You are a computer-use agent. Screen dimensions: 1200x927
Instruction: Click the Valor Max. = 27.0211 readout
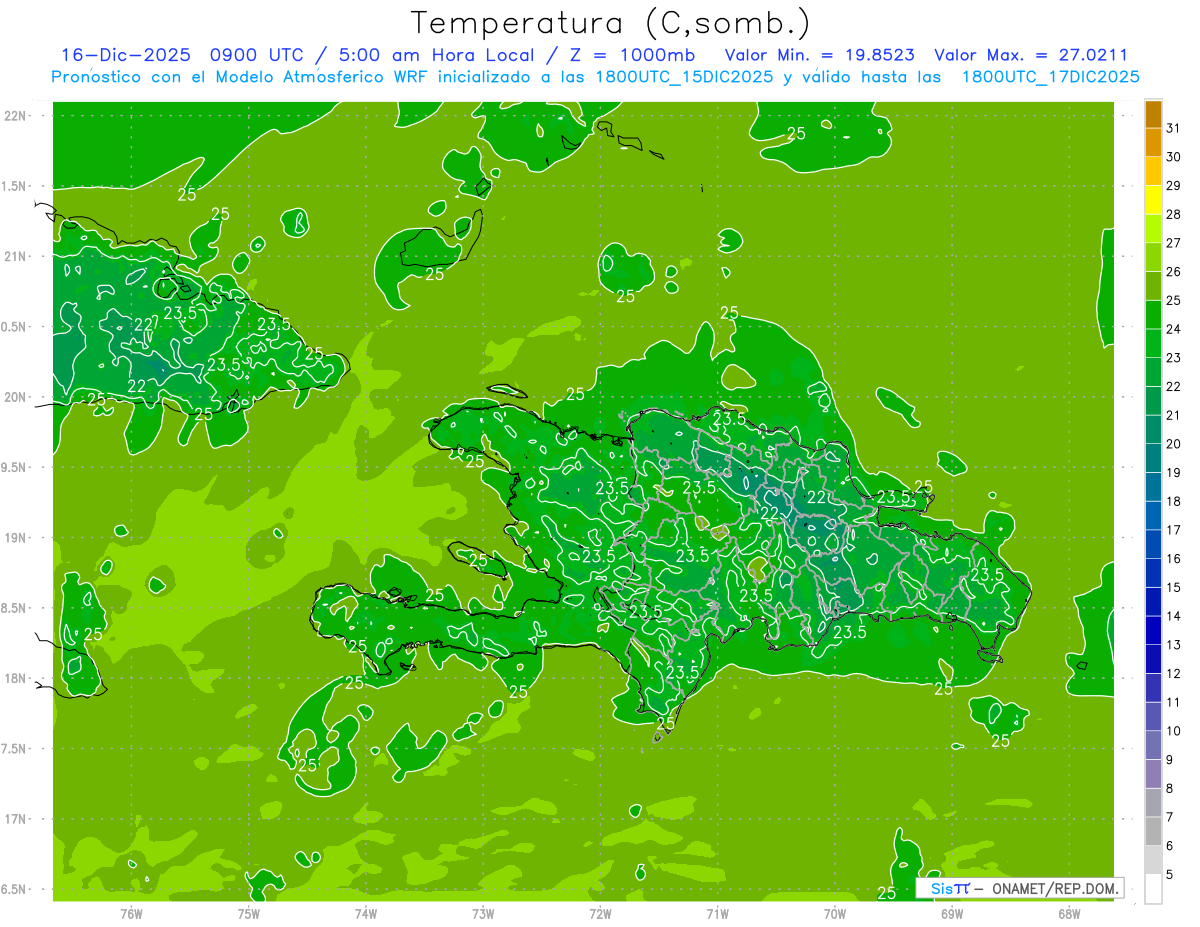(1030, 55)
